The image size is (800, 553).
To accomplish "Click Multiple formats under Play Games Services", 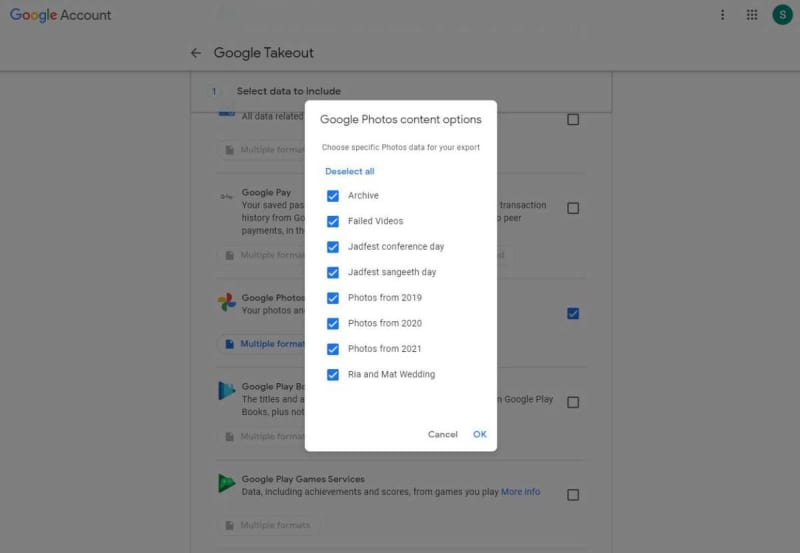I will coord(268,525).
